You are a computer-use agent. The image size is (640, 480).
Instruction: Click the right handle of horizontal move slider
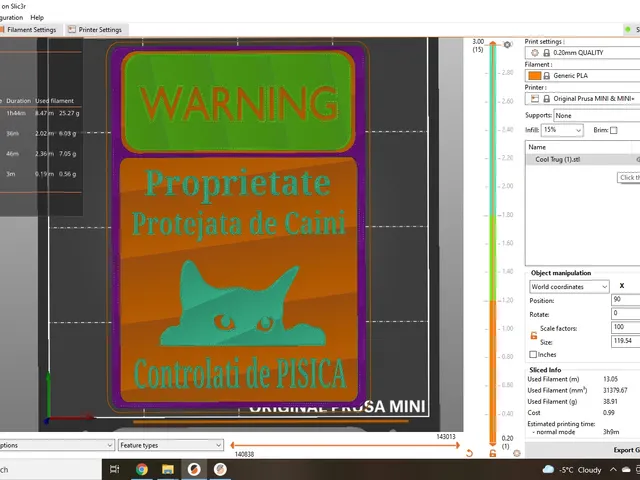point(458,445)
